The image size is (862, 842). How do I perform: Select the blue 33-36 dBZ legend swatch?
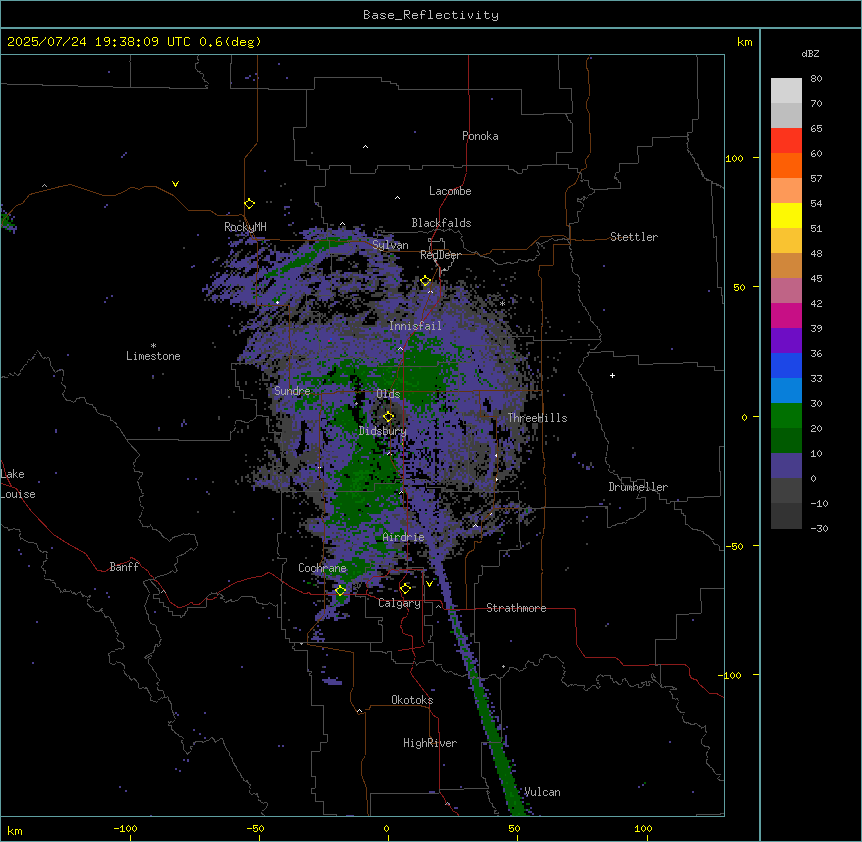[x=786, y=365]
